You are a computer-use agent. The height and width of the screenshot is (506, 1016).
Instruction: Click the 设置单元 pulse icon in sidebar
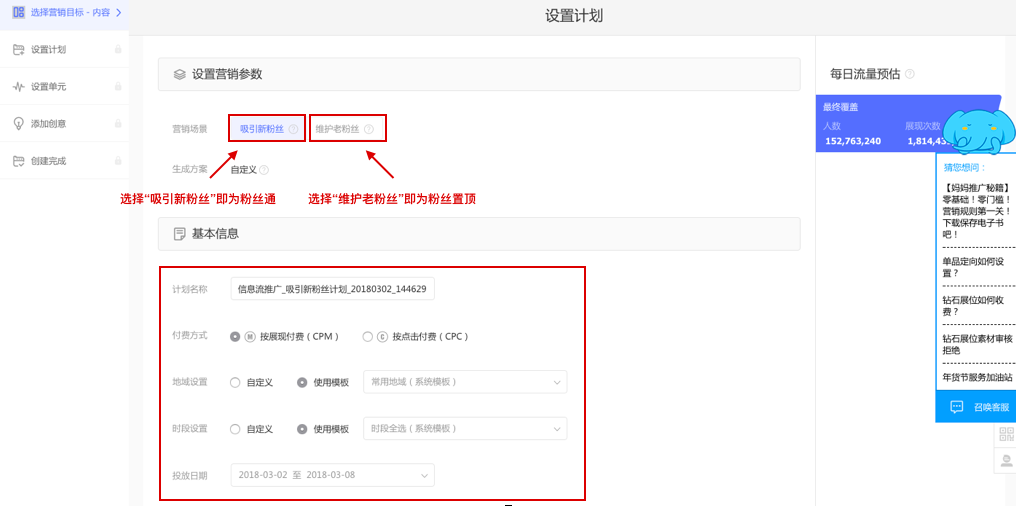pyautogui.click(x=19, y=86)
